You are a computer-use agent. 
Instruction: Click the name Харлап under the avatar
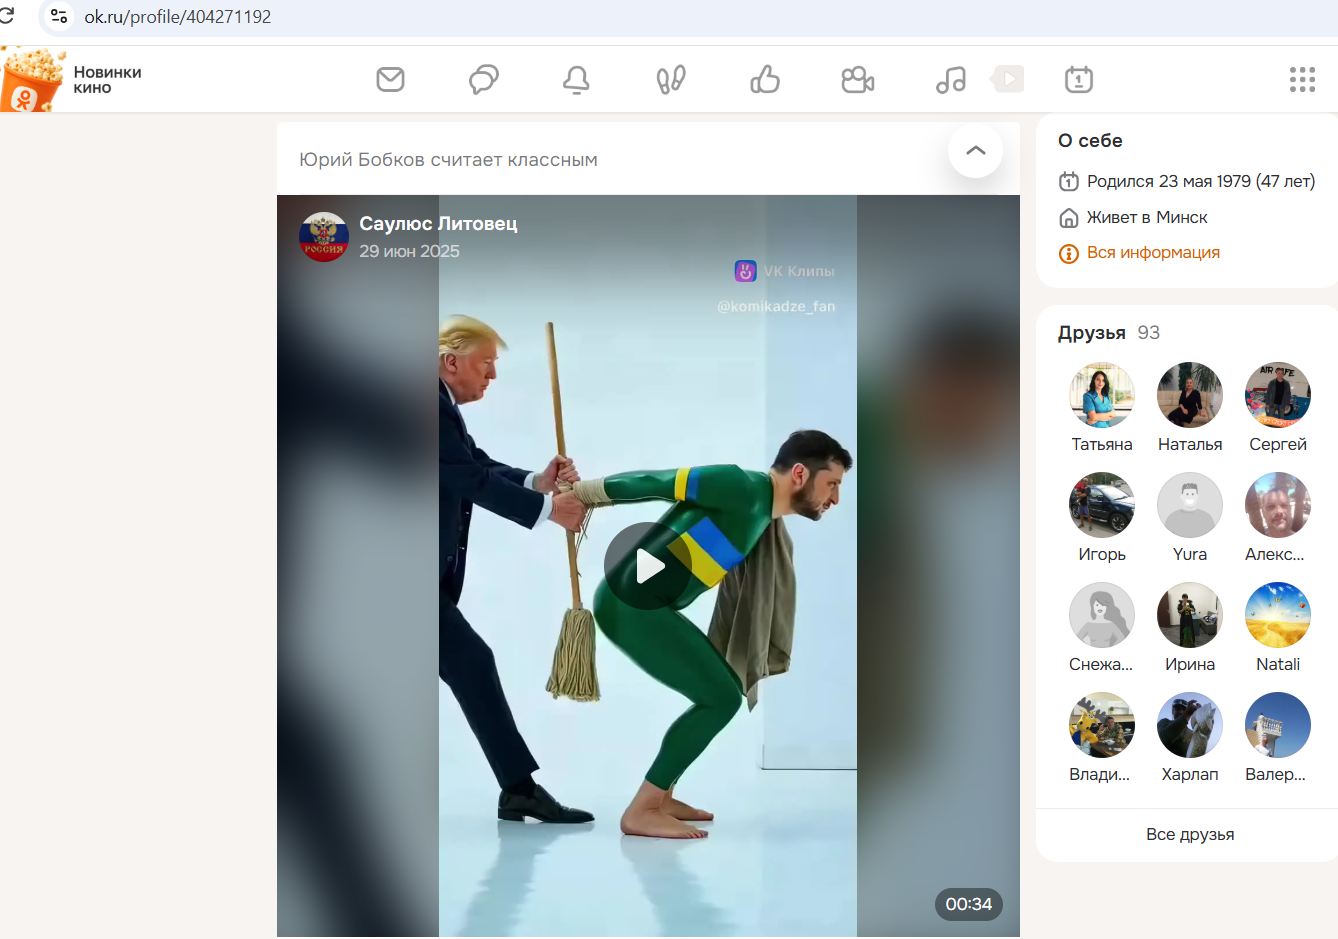click(1190, 774)
